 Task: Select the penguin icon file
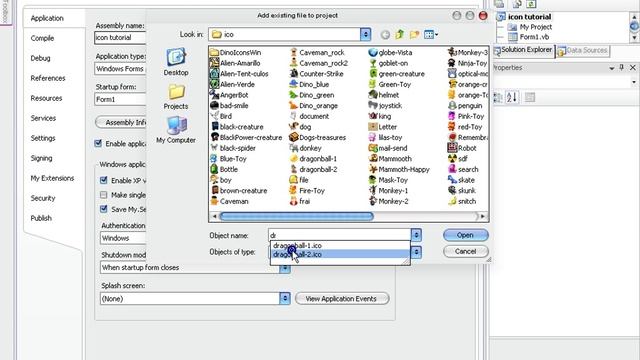465,106
